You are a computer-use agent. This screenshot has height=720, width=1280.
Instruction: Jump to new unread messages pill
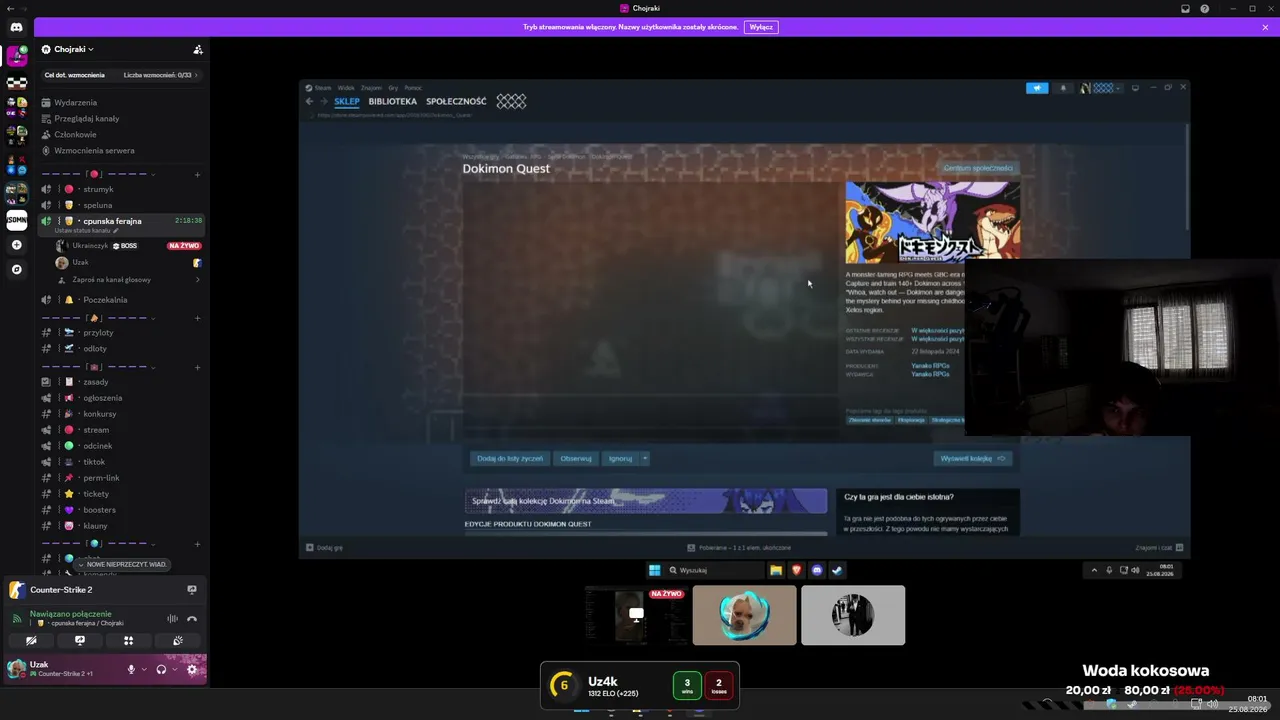click(121, 564)
